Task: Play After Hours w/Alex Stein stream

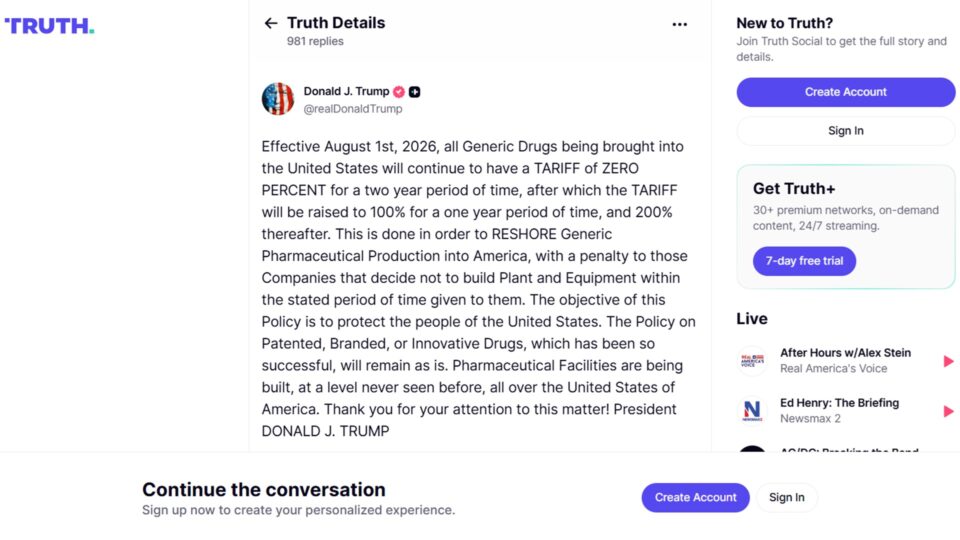Action: click(x=948, y=361)
